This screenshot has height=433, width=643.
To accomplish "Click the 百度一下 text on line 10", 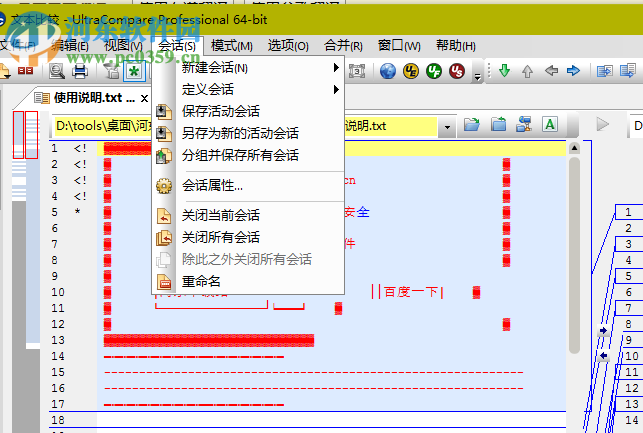I will [x=411, y=292].
